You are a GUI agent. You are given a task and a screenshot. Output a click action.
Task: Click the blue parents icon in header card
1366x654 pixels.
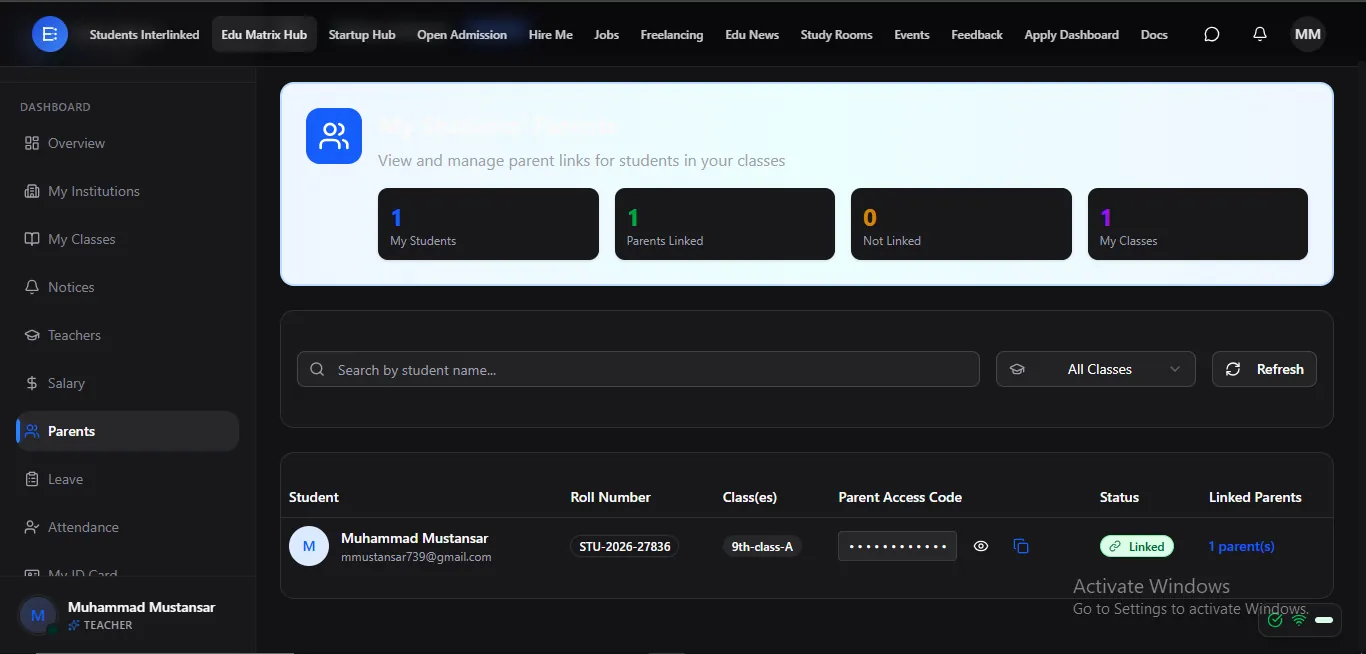click(334, 136)
